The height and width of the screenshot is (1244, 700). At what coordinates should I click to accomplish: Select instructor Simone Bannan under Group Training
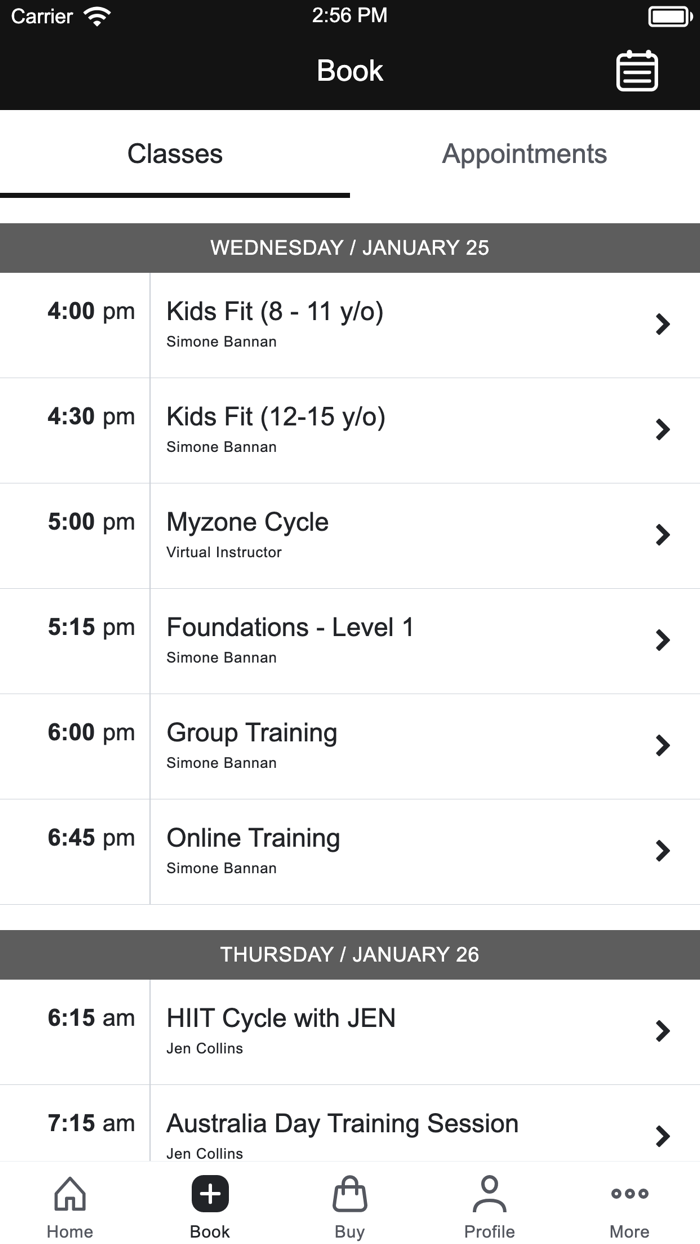click(x=222, y=763)
